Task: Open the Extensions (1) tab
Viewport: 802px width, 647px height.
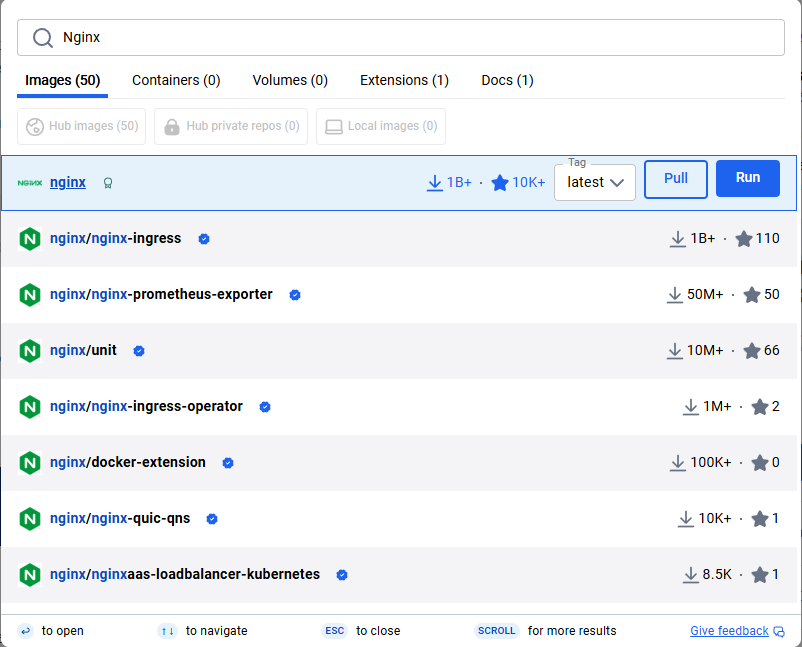Action: coord(404,80)
